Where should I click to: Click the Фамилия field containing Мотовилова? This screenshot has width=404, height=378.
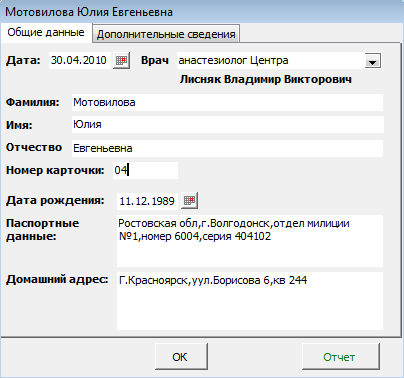227,102
